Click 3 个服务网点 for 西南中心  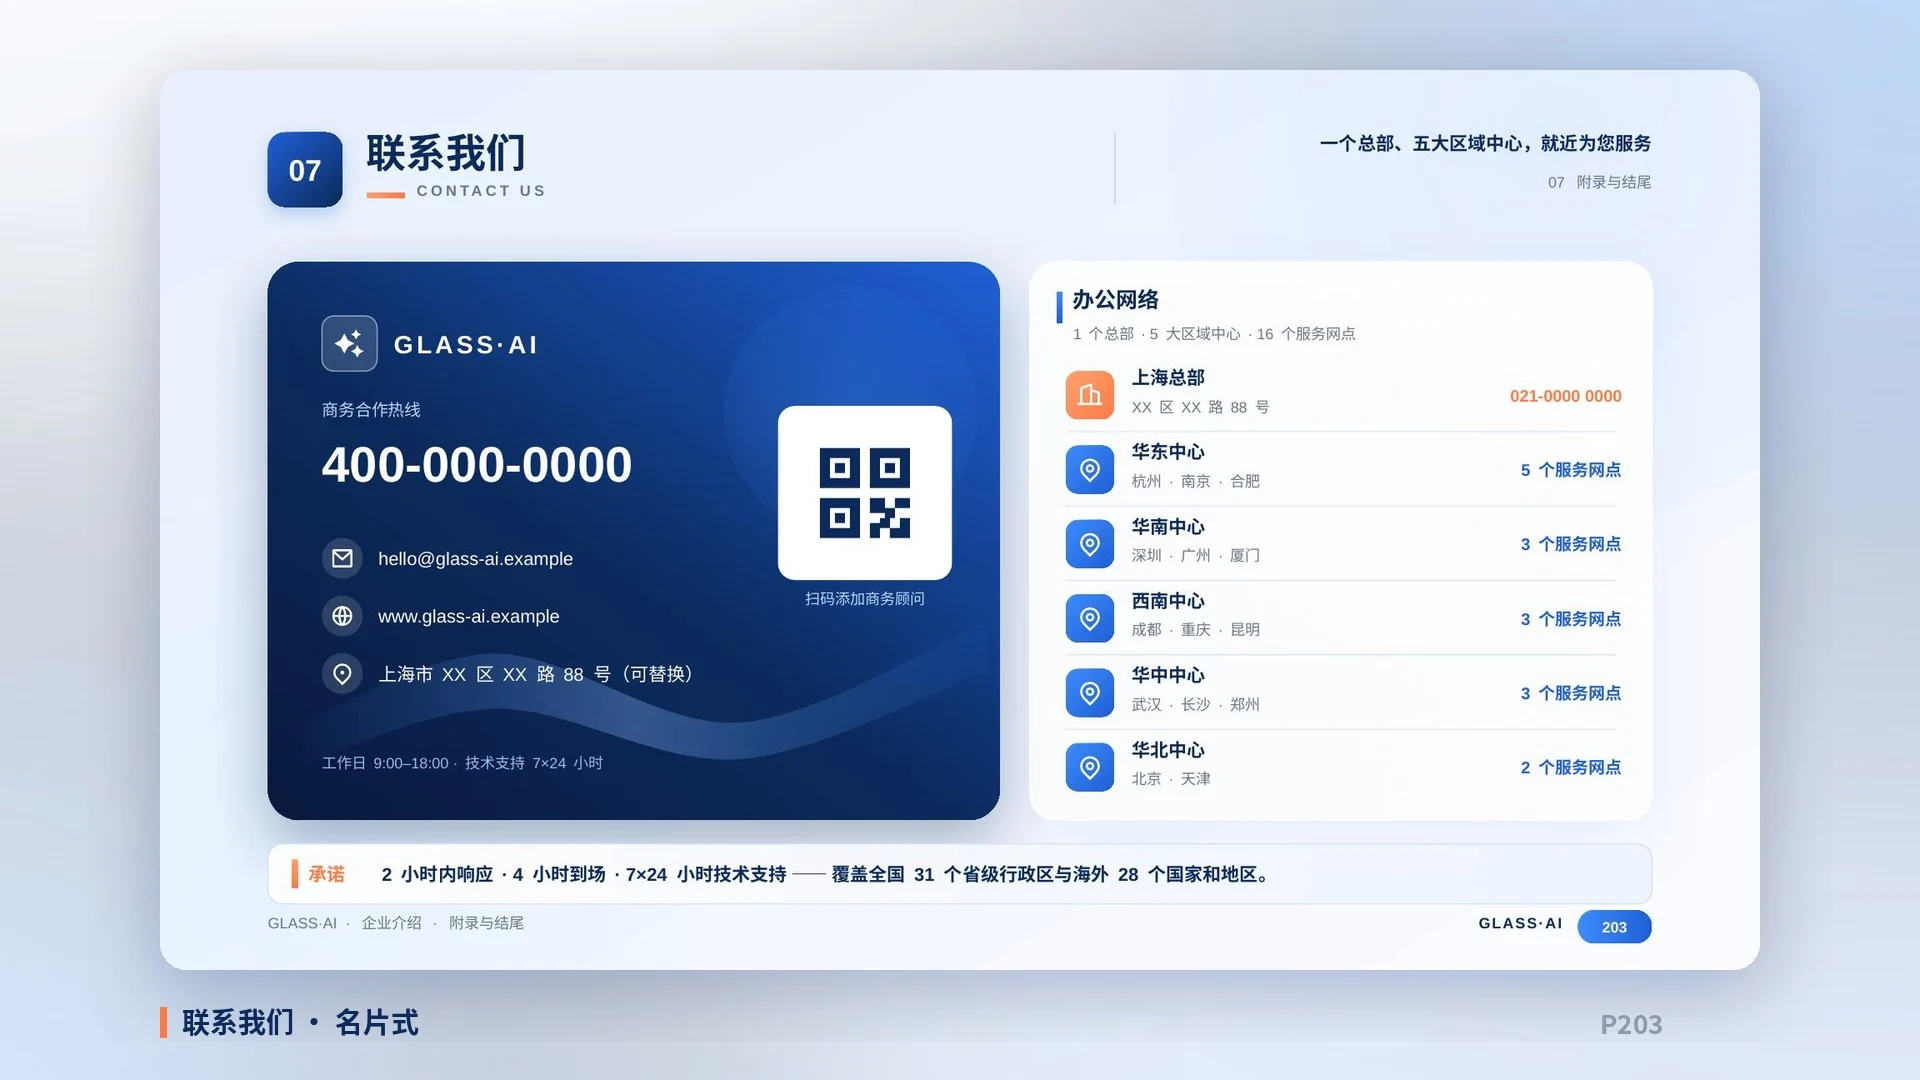coord(1570,619)
